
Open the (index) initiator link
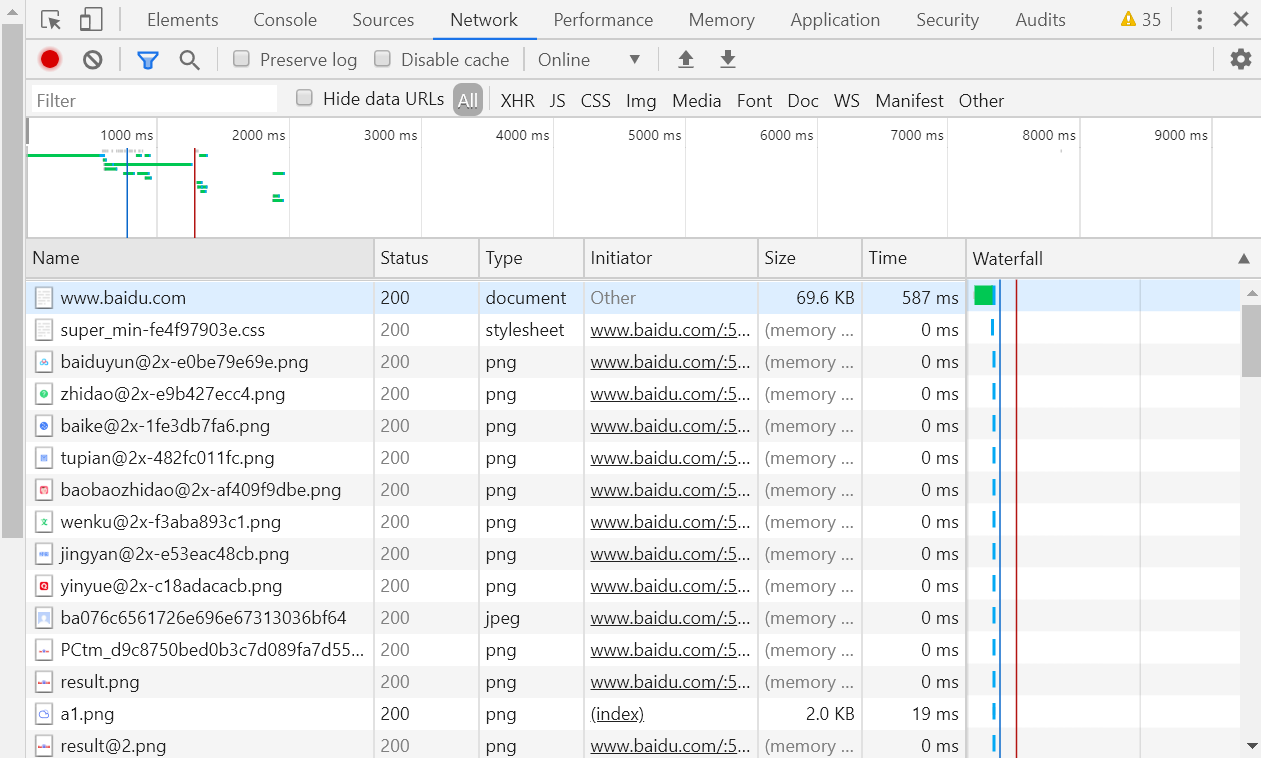617,713
